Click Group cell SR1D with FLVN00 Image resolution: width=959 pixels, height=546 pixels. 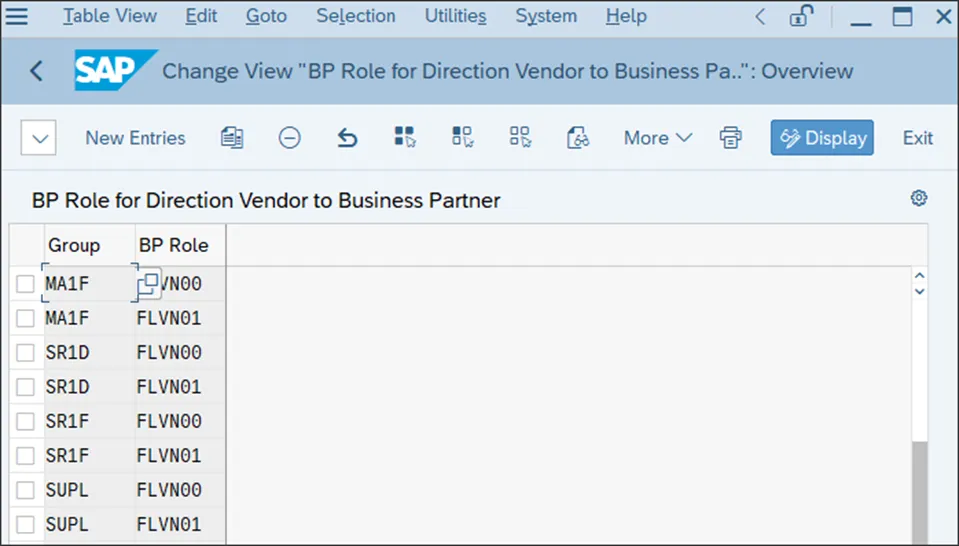pos(89,352)
